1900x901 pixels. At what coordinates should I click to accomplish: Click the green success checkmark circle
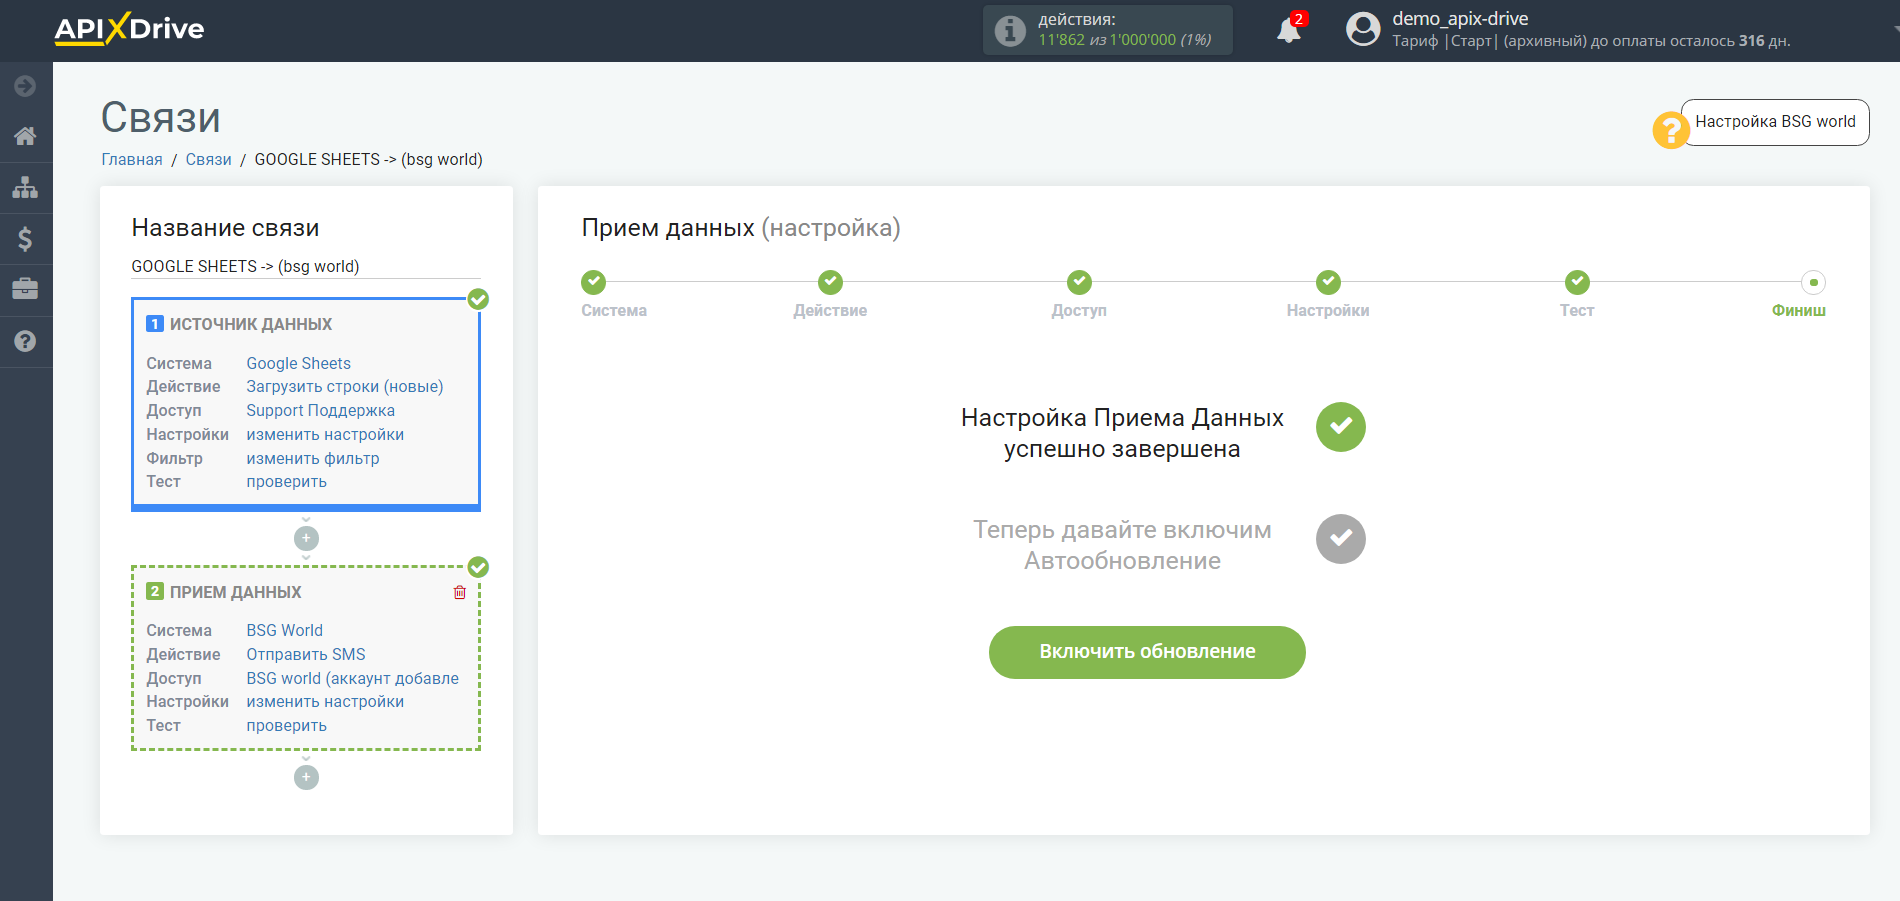pos(1340,427)
